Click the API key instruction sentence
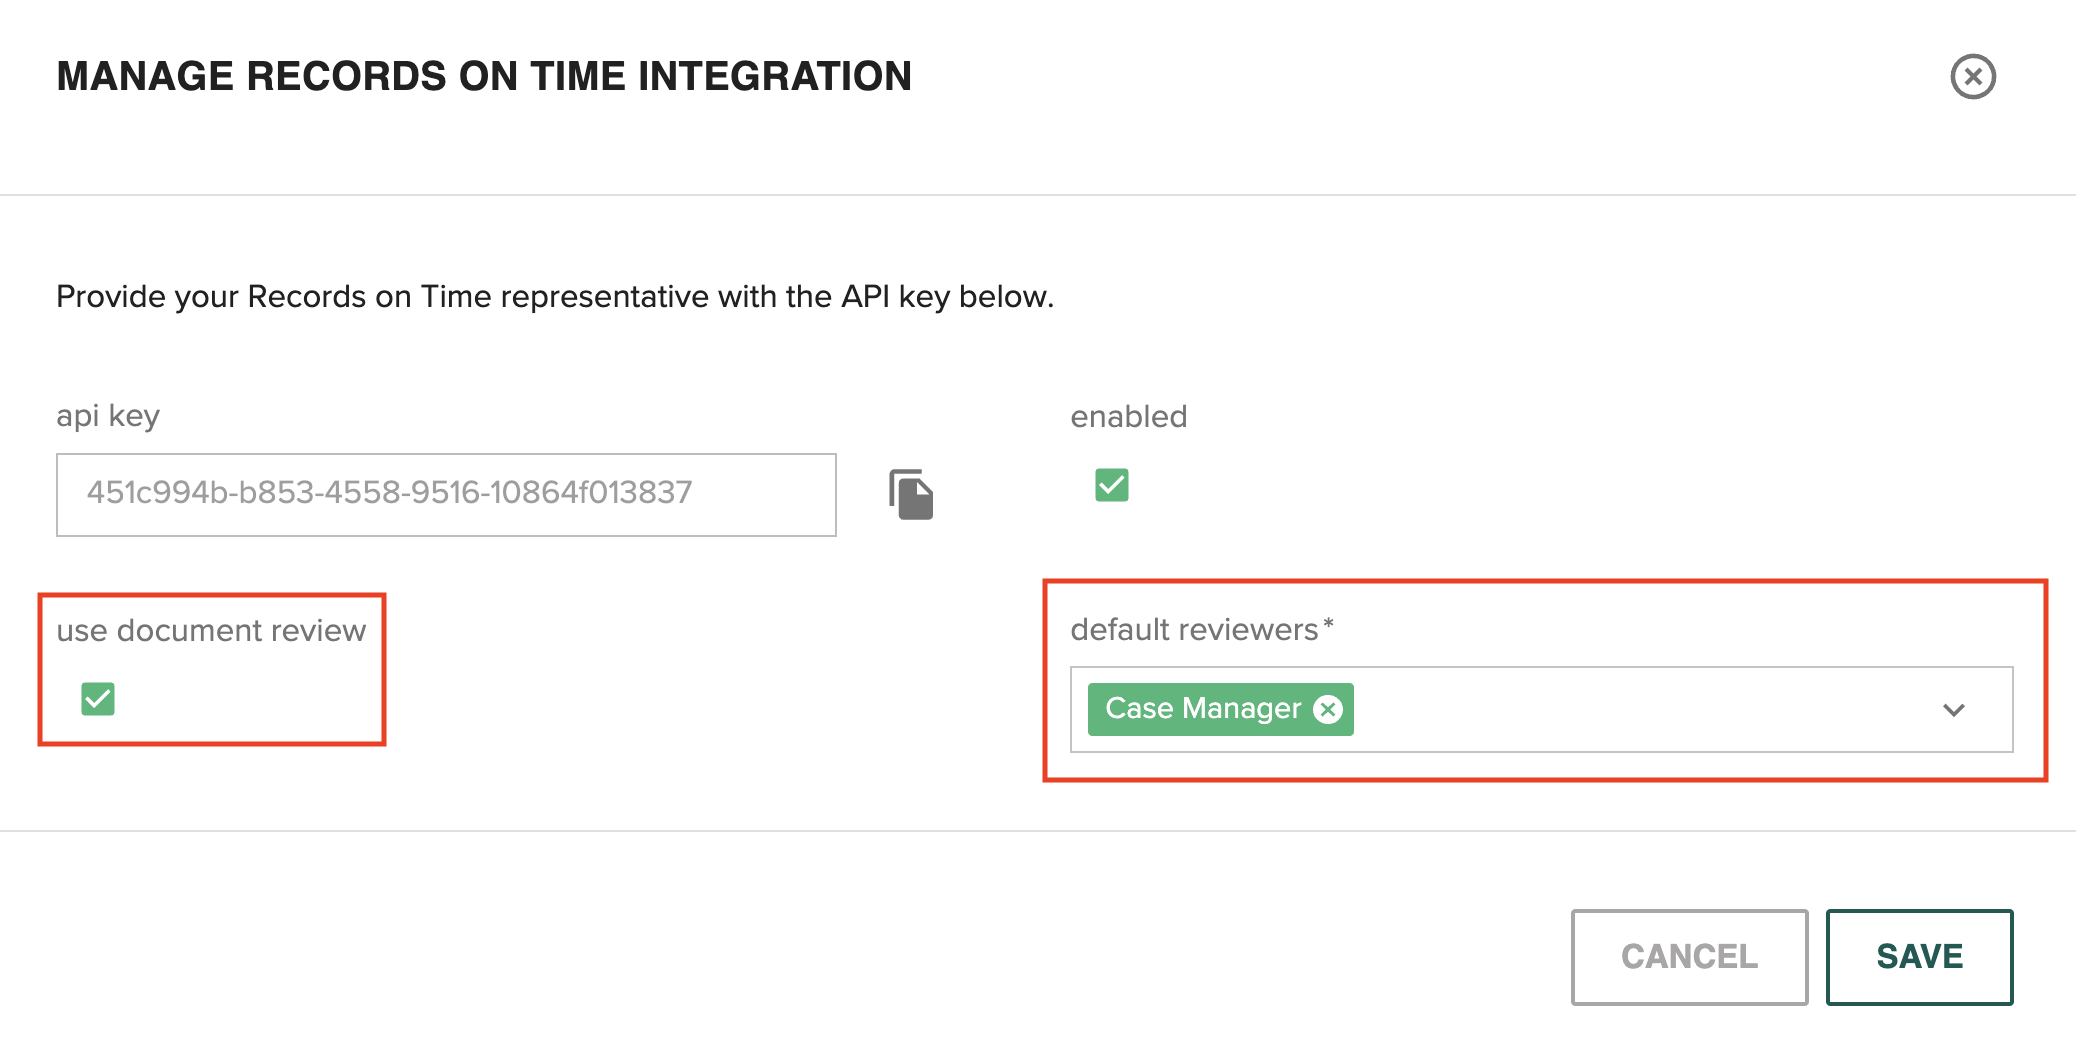 coord(555,297)
